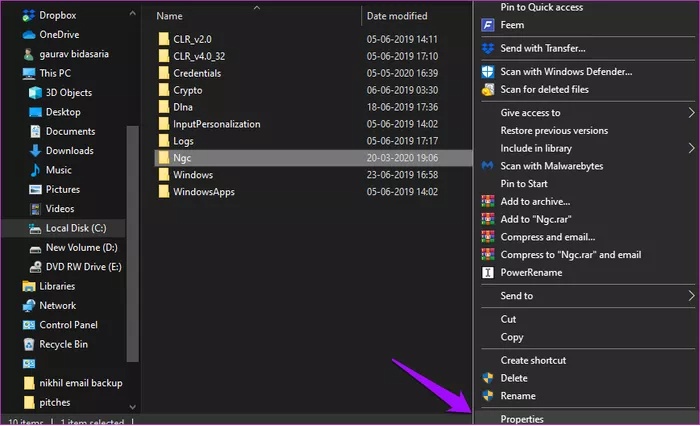
Task: Expand the Include in library submenu
Action: (691, 148)
